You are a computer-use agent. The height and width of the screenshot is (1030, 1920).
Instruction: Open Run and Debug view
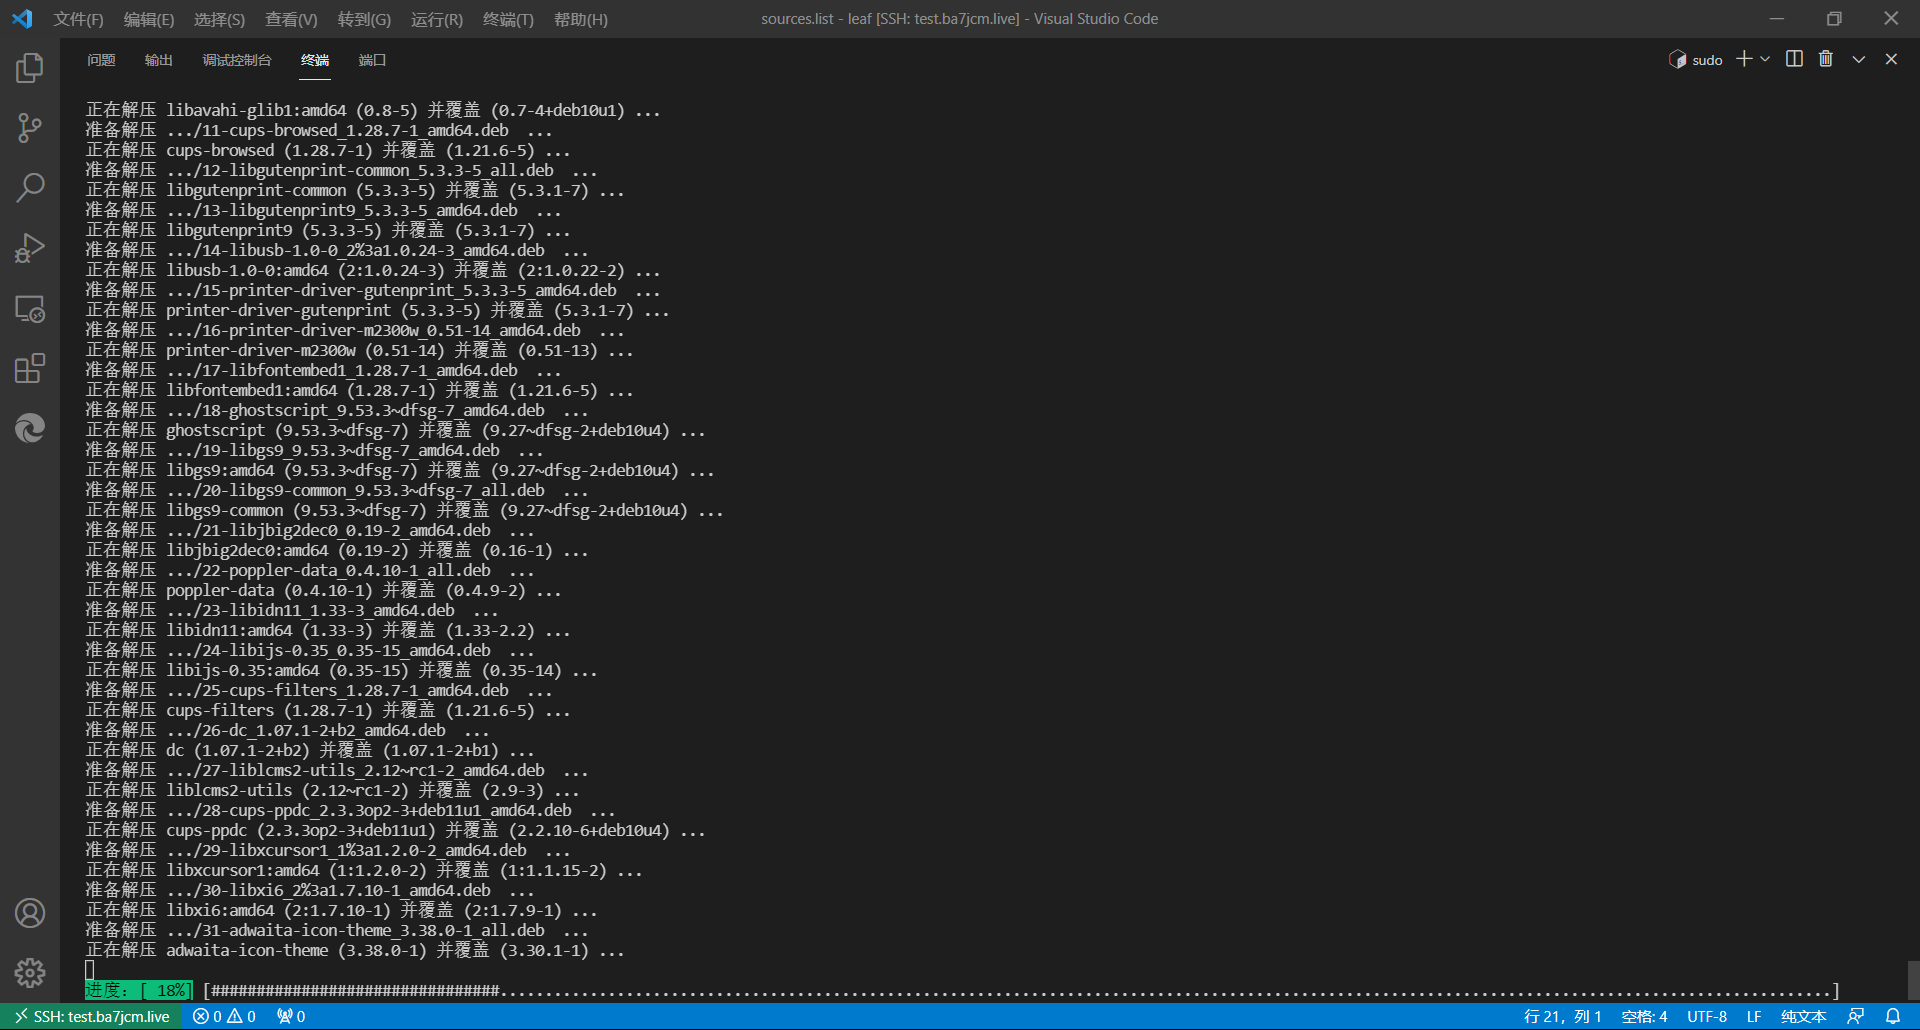click(30, 248)
